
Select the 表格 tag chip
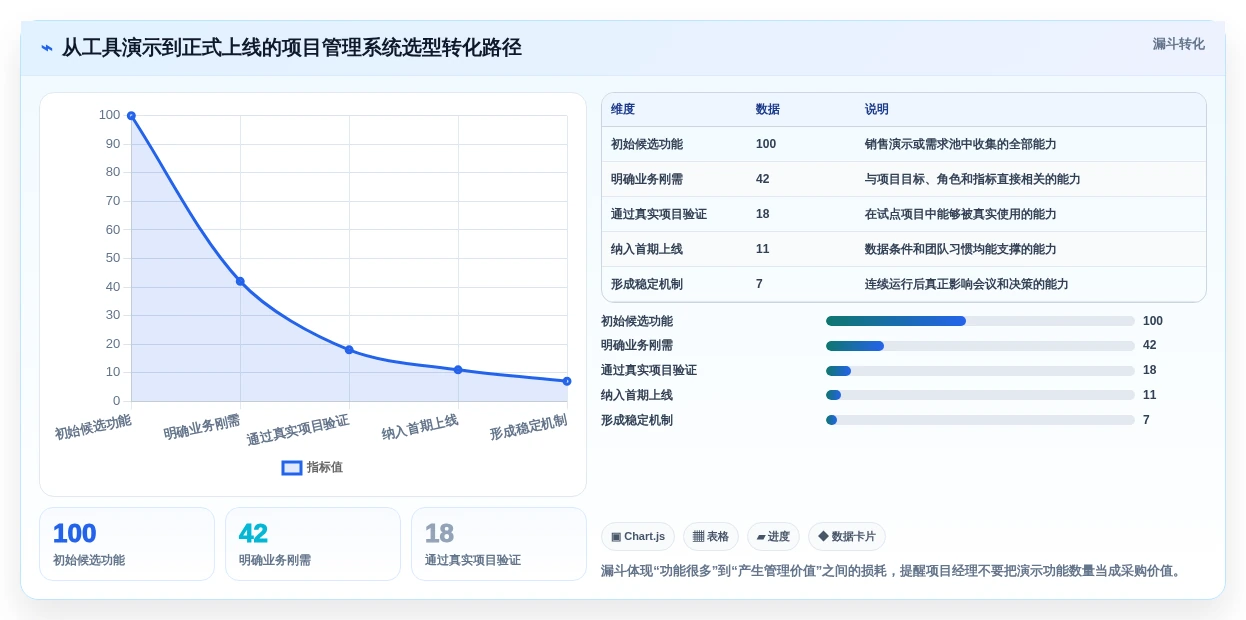coord(711,536)
